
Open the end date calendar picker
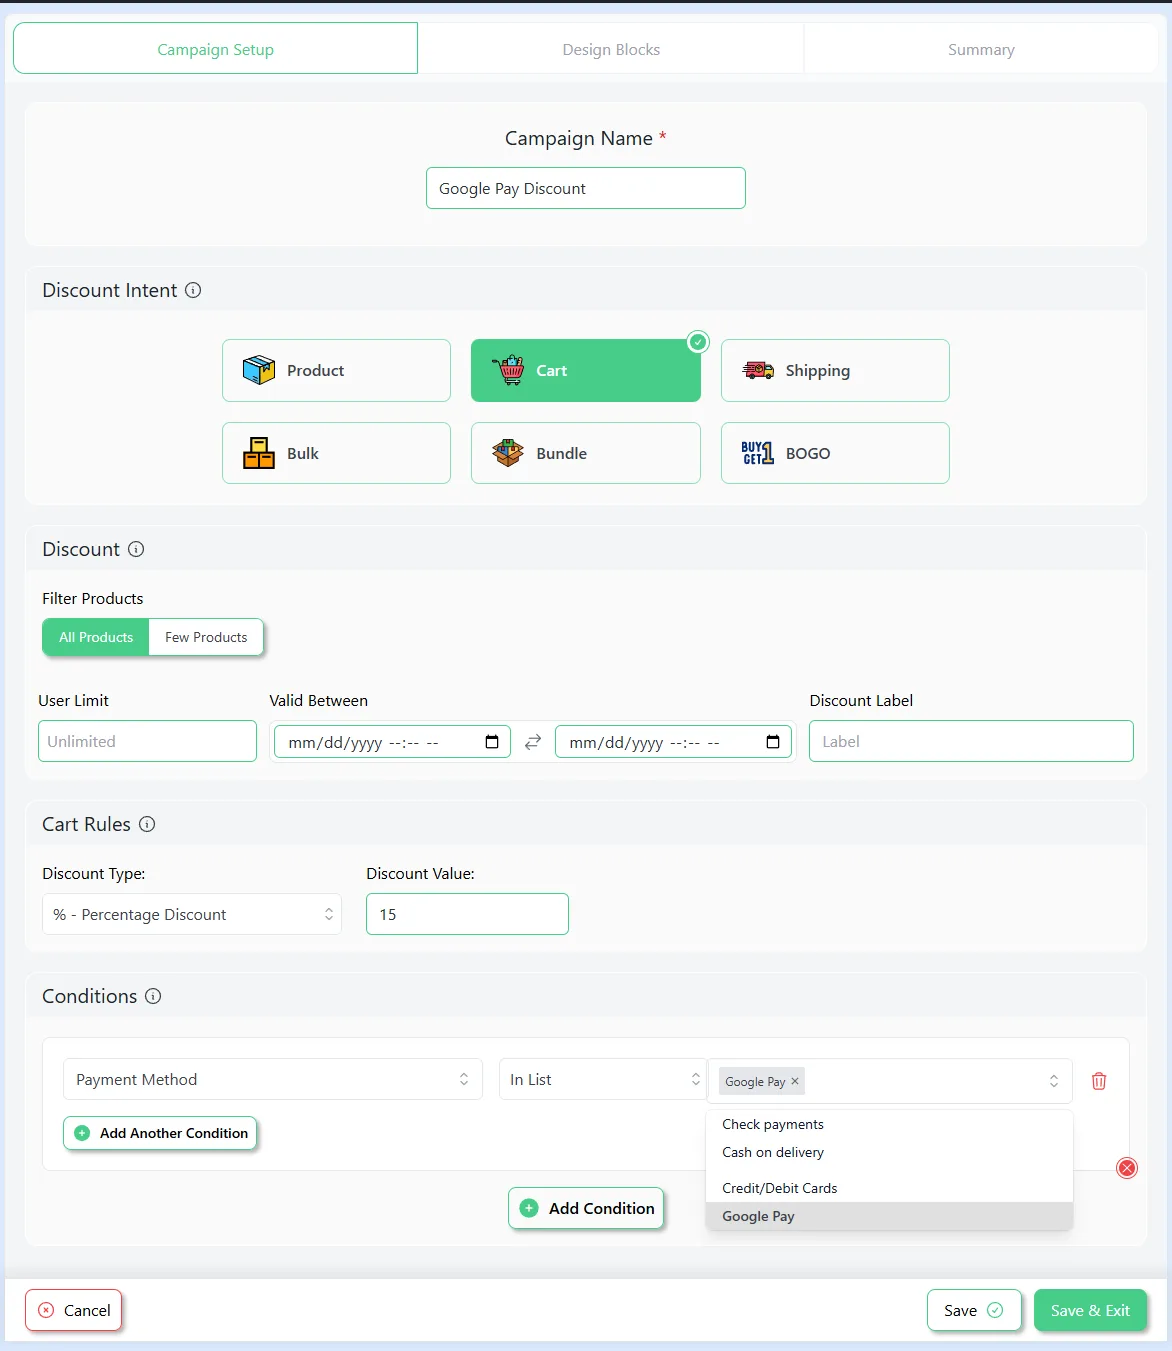pyautogui.click(x=773, y=742)
